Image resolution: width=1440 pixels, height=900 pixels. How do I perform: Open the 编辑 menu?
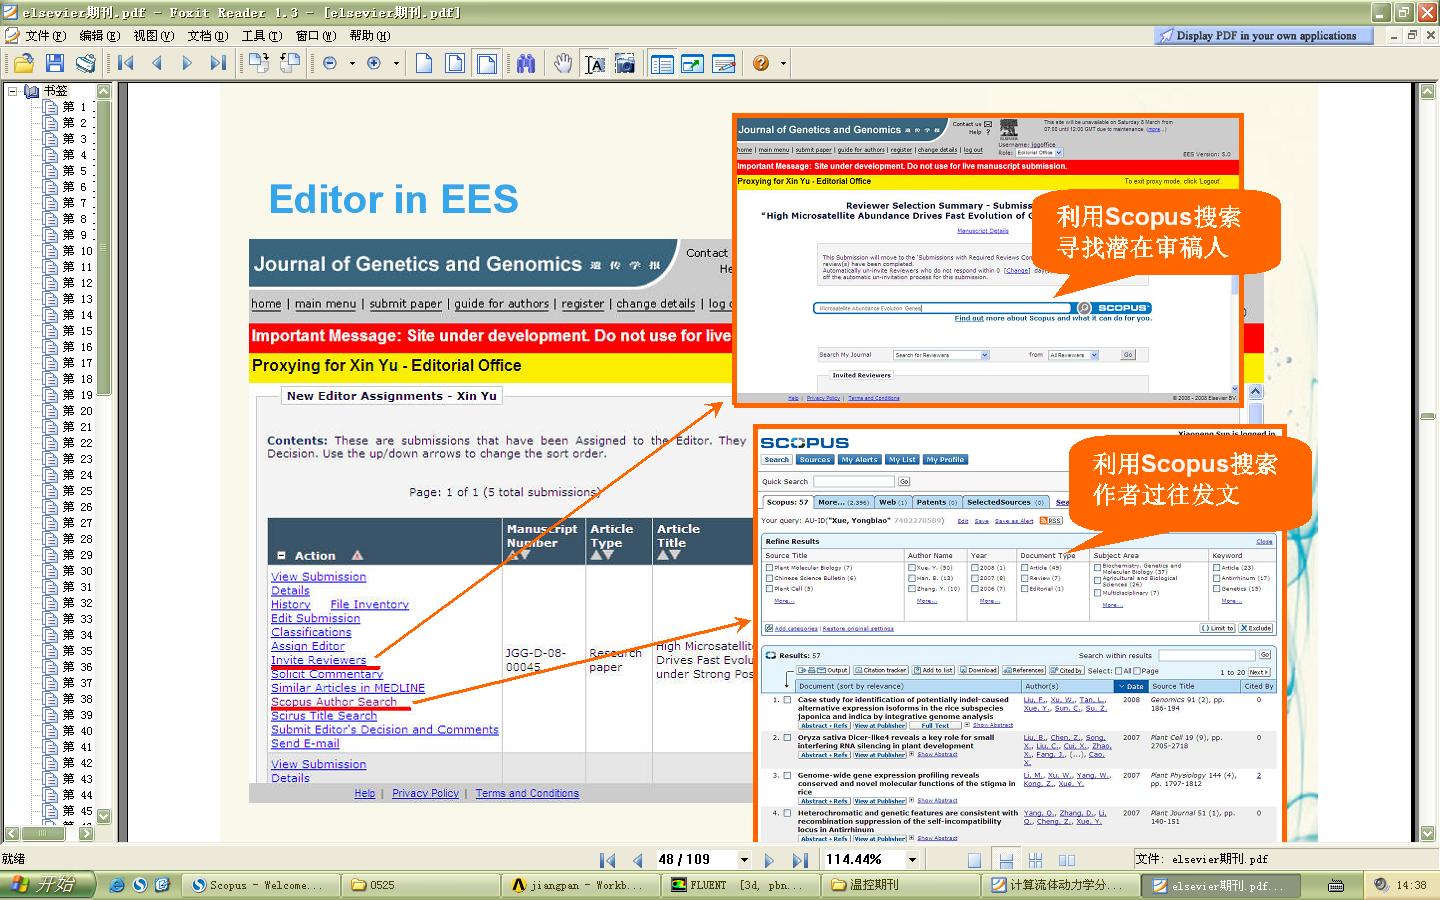tap(99, 36)
